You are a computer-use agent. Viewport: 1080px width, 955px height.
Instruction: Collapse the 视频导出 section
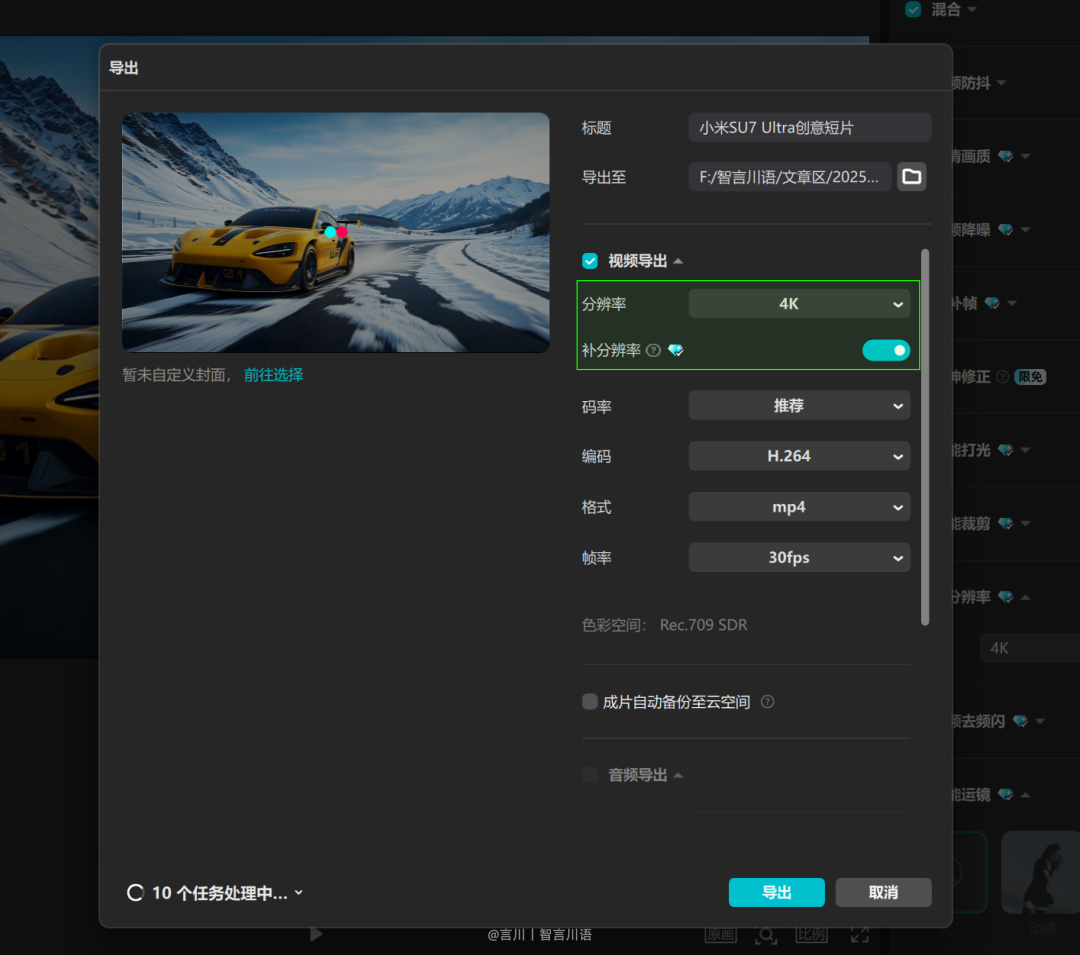click(x=677, y=260)
